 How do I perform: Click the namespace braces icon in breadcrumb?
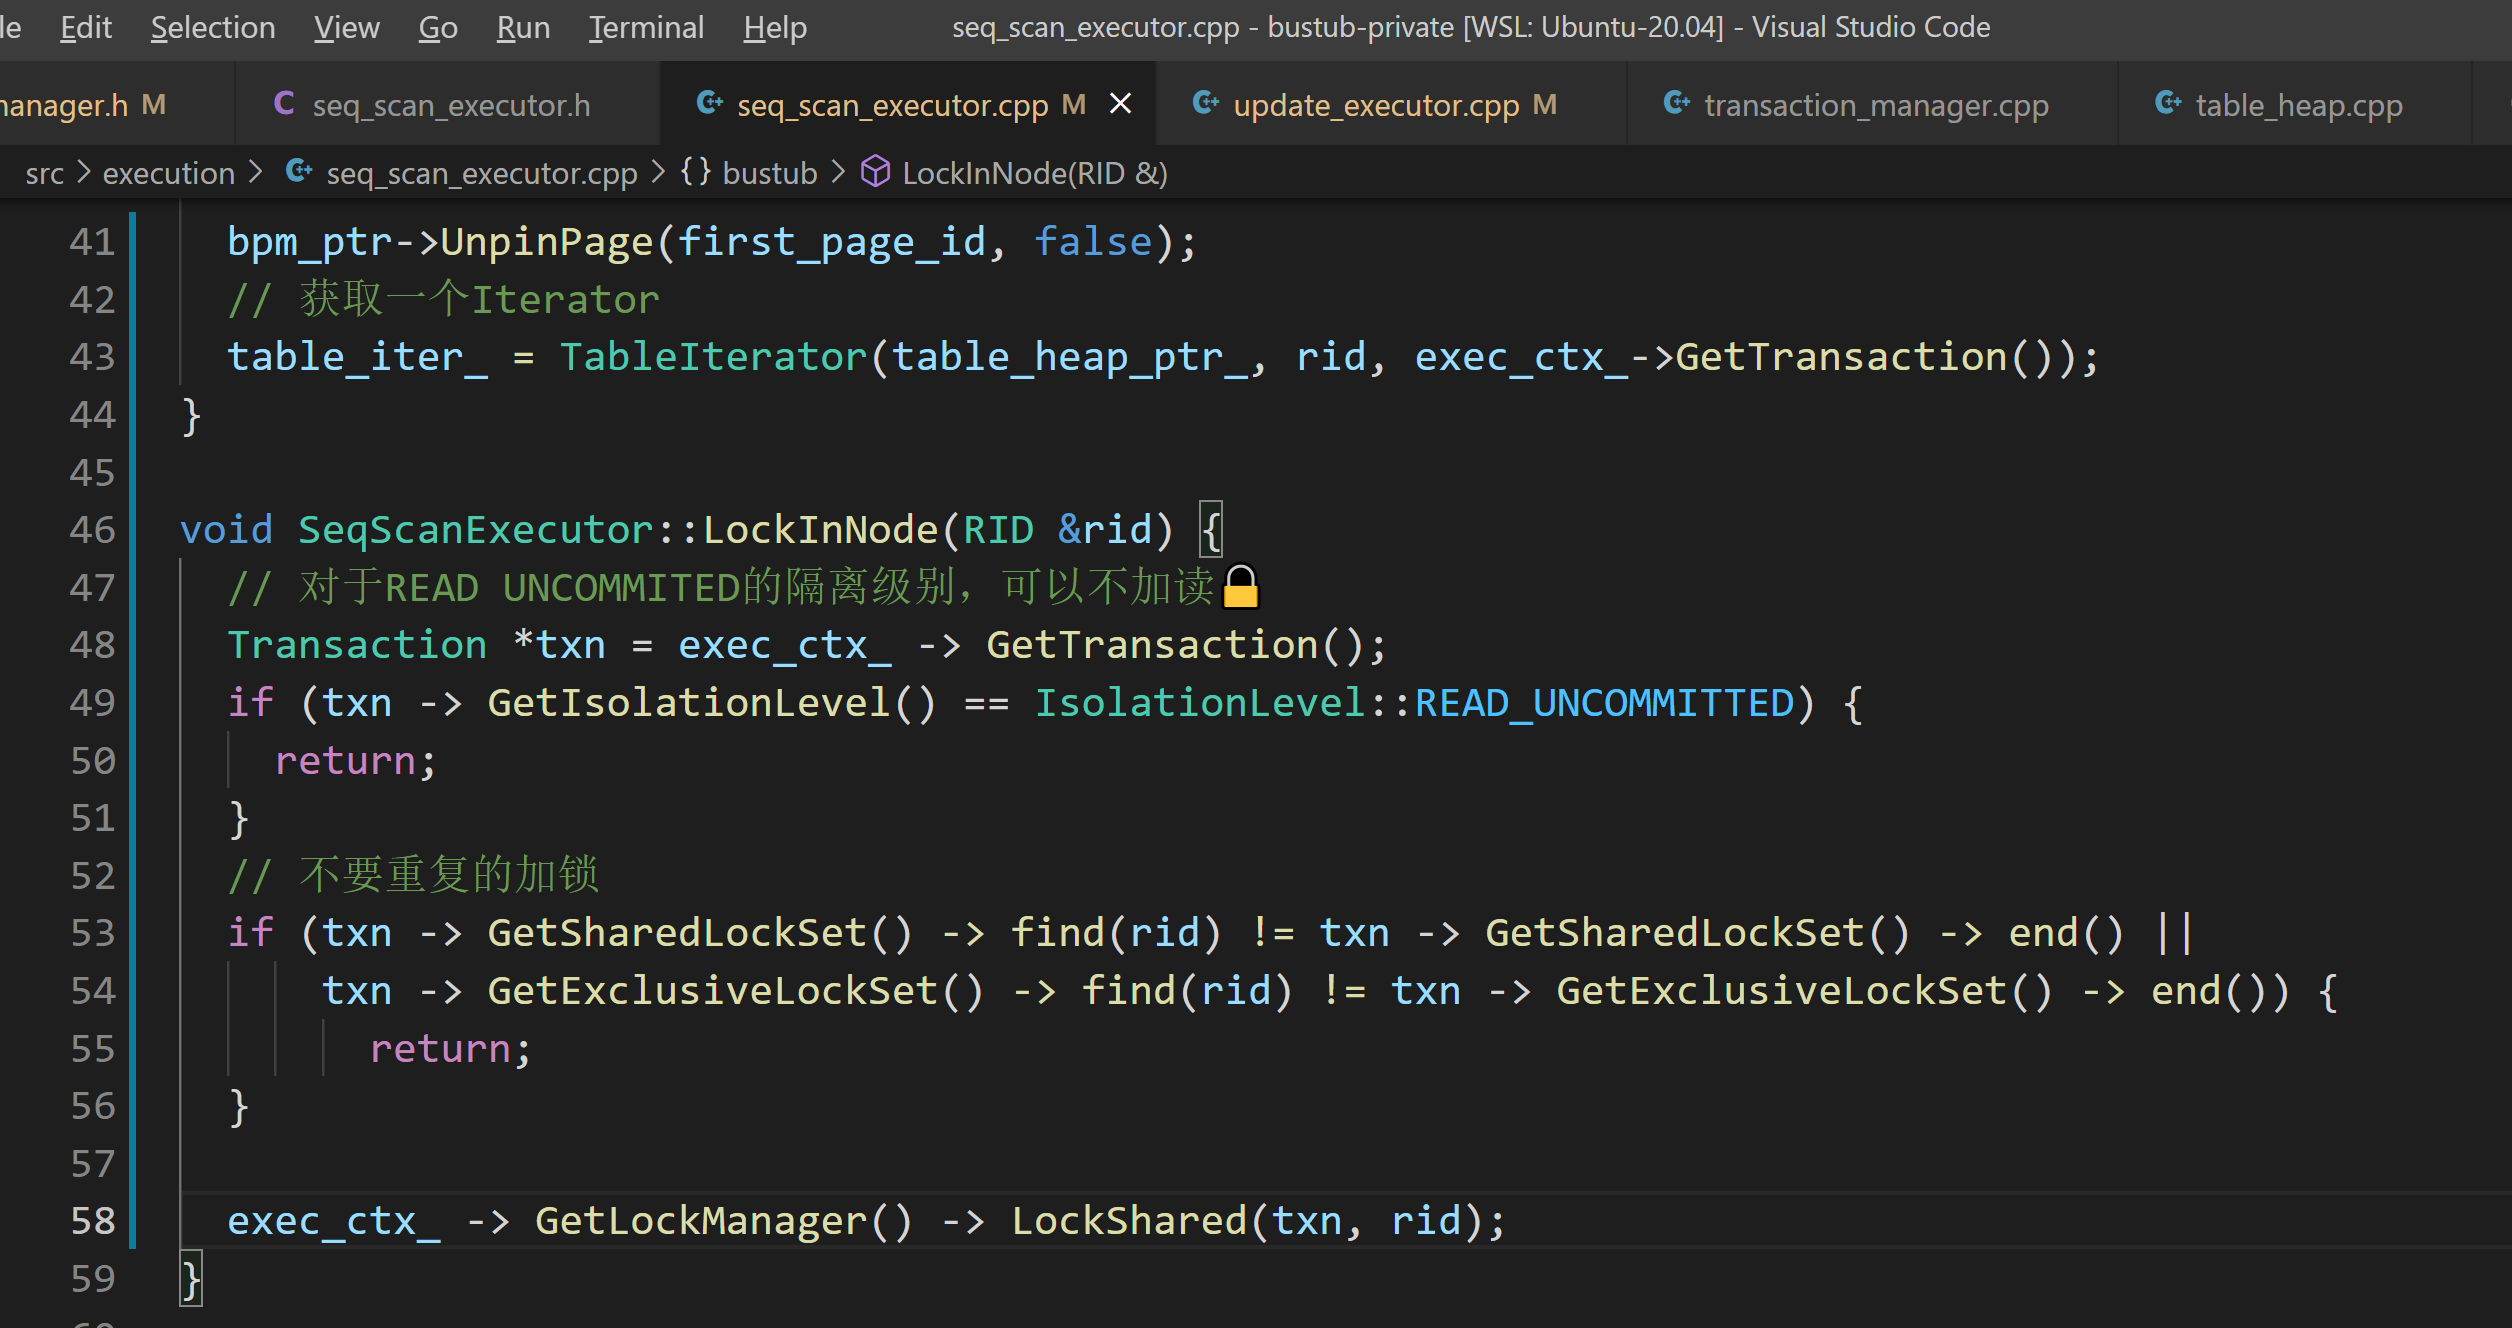[696, 172]
